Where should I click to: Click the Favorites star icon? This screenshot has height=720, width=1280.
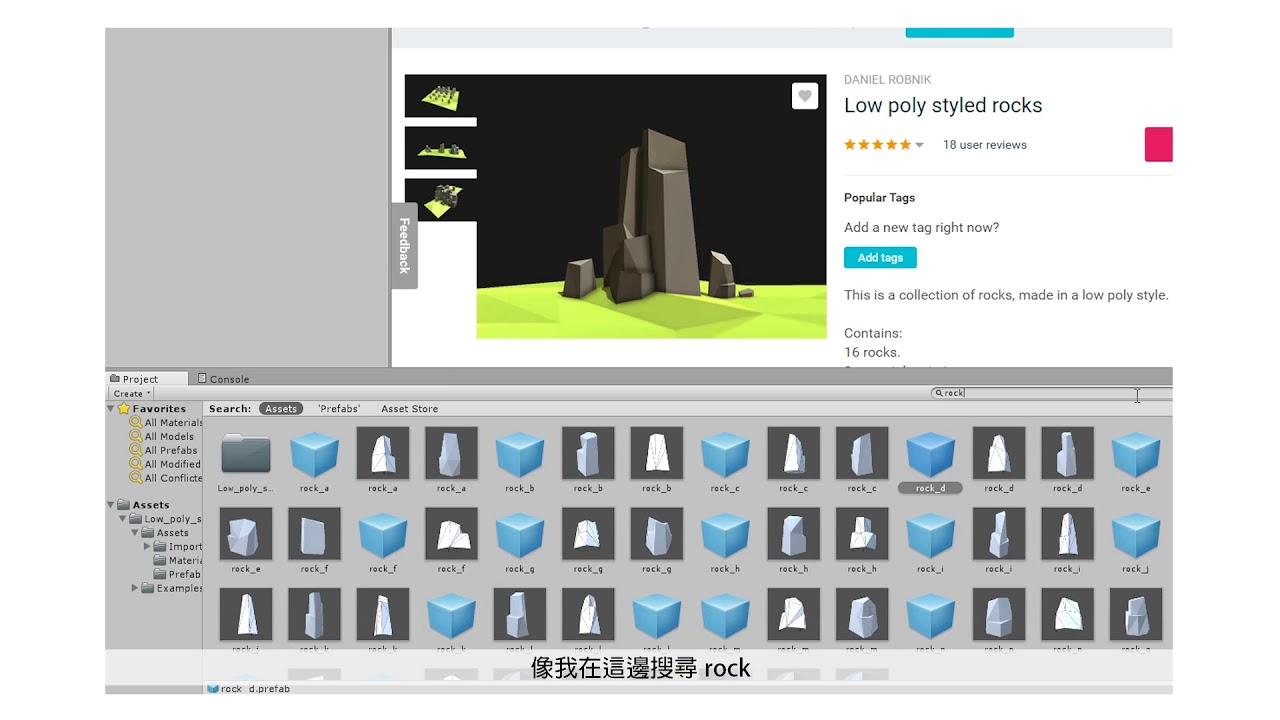(124, 409)
